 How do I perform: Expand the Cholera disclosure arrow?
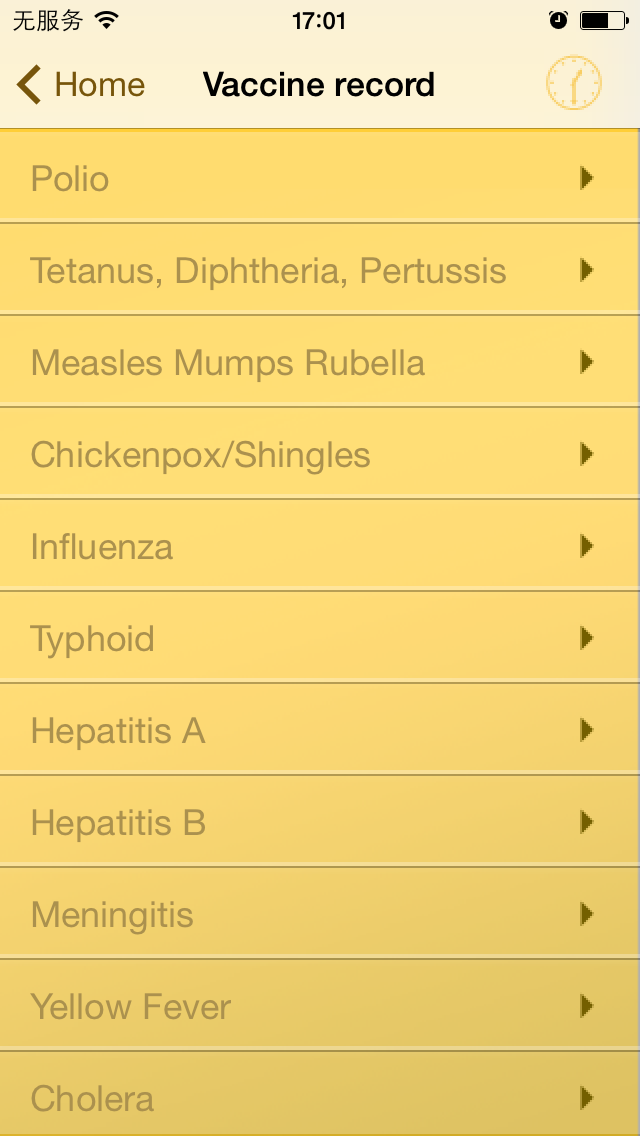point(586,1098)
